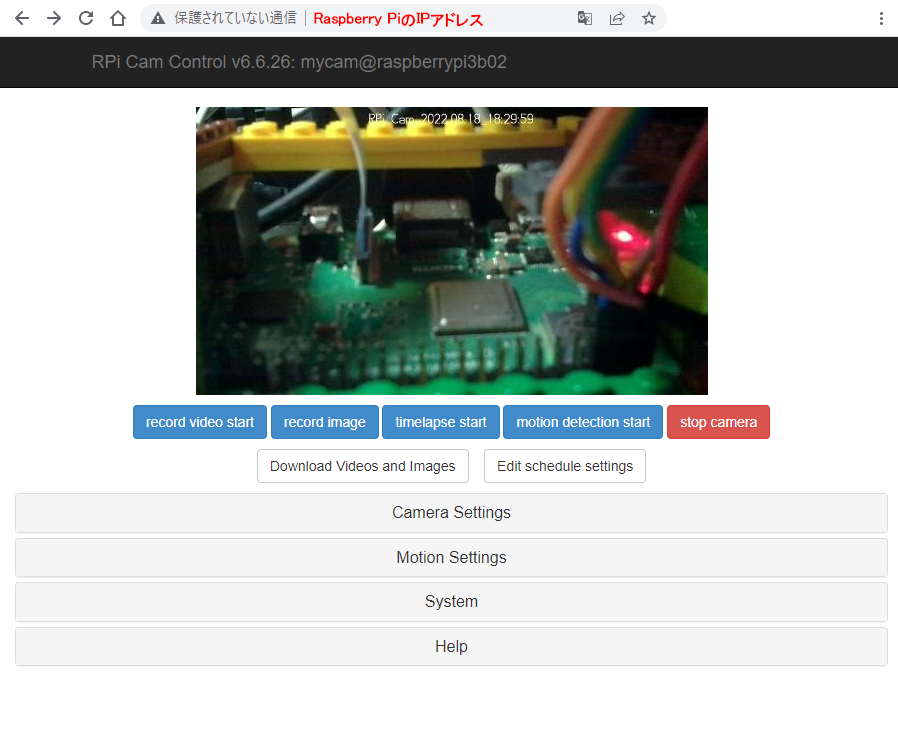Expand the System panel
This screenshot has width=898, height=737.
tap(451, 602)
